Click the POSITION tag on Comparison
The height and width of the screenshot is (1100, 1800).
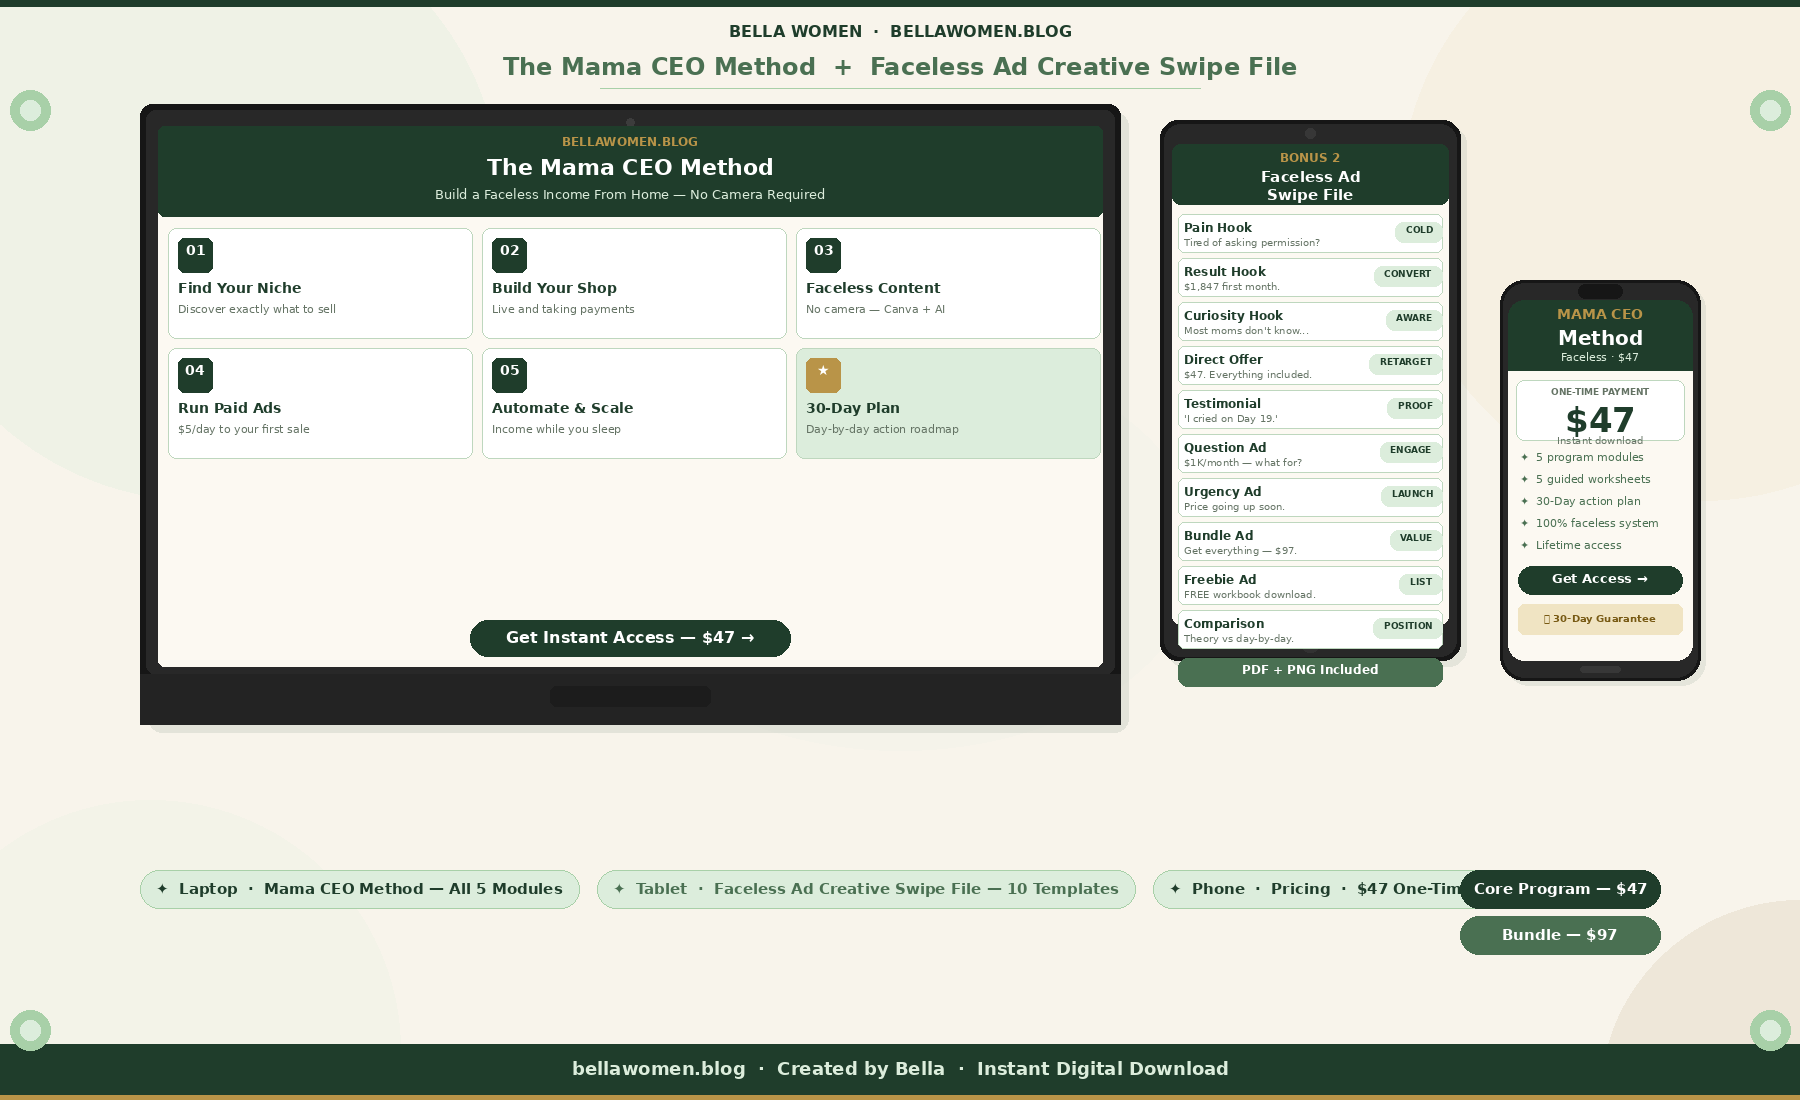click(x=1408, y=626)
